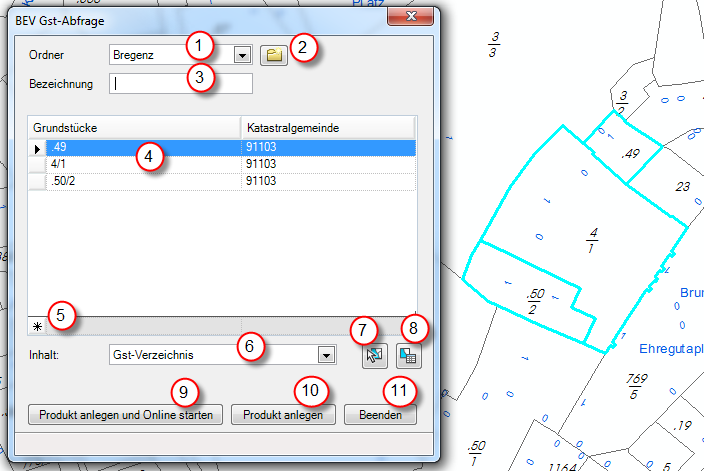Click into the Bezeichnung text field
This screenshot has height=471, width=704.
[x=180, y=84]
